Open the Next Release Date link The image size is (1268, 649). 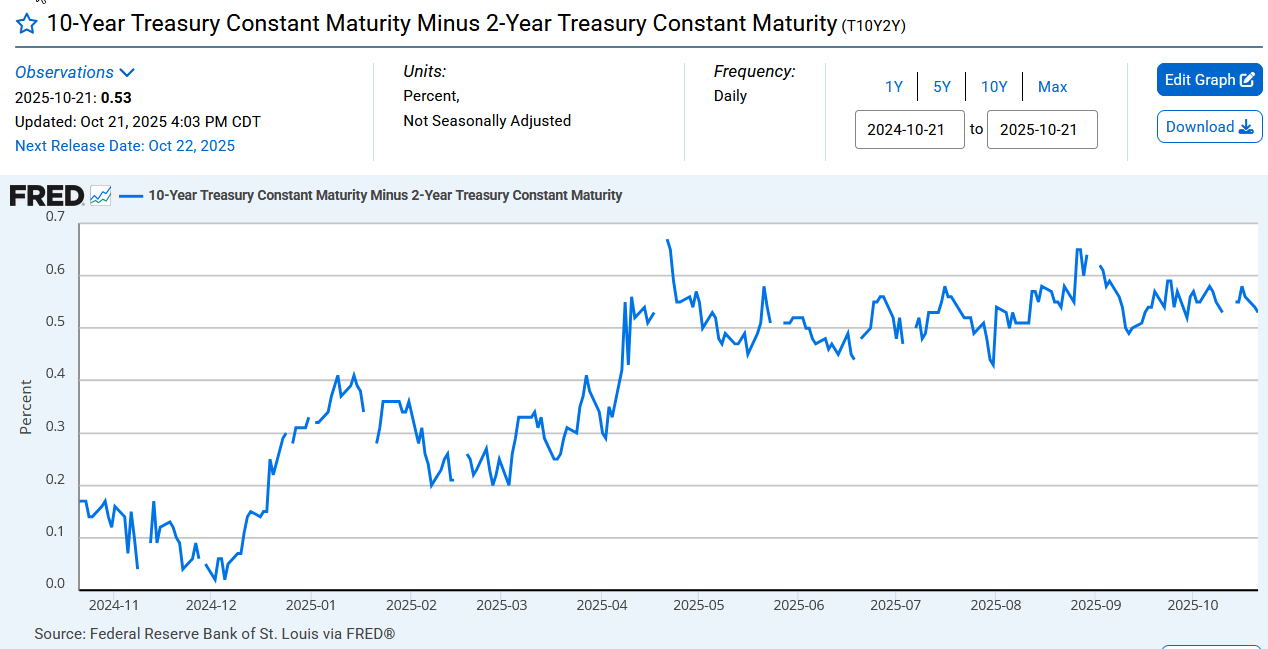[125, 146]
